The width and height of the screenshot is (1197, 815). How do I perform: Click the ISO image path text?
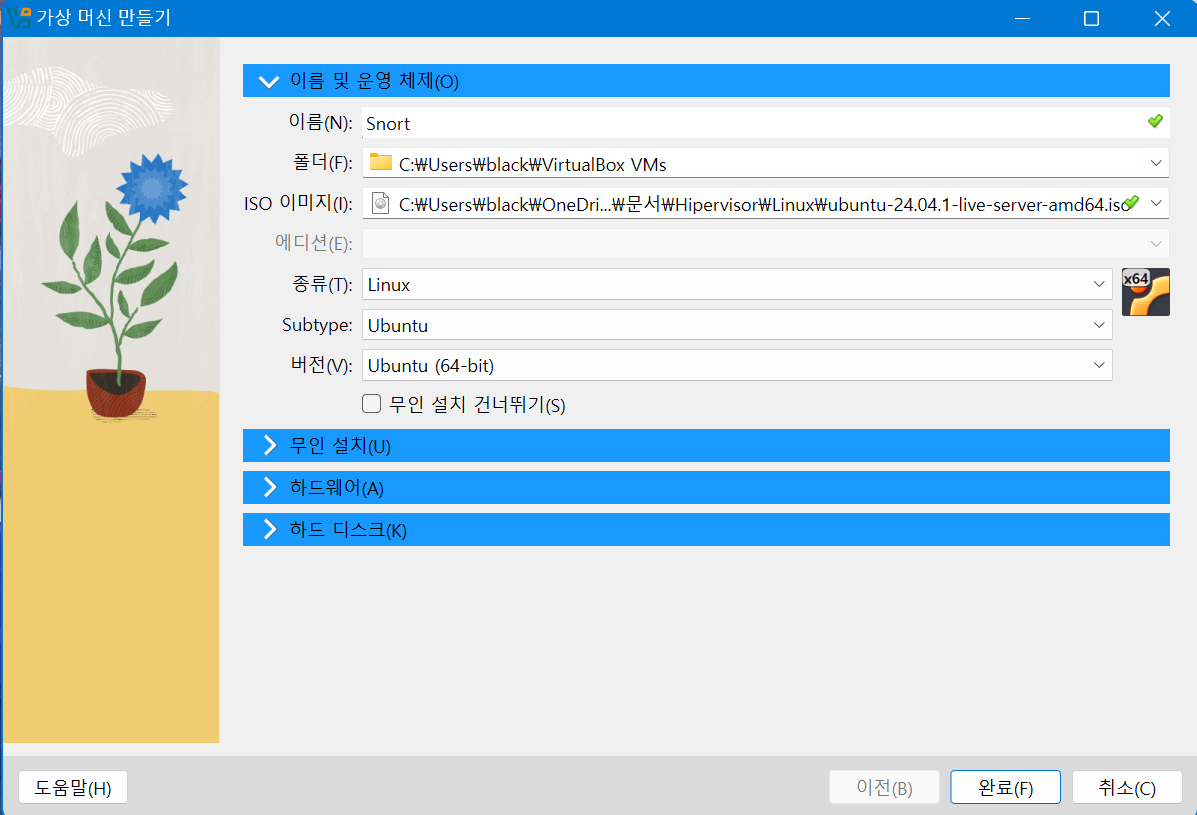[763, 205]
